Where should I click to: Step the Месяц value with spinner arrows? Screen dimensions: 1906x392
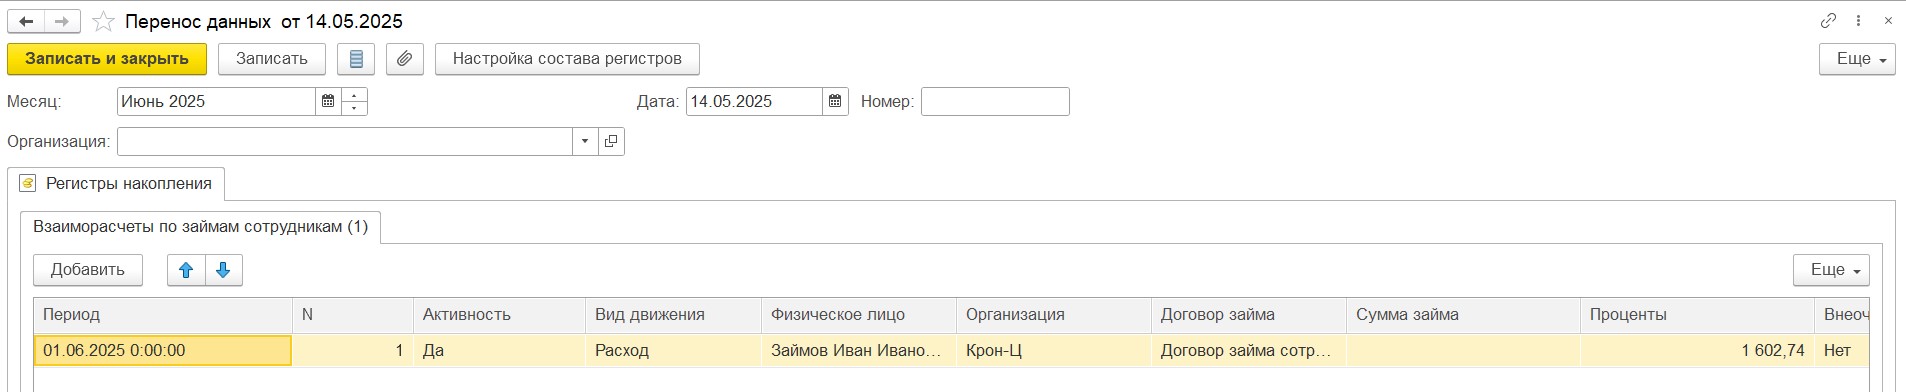(x=354, y=101)
